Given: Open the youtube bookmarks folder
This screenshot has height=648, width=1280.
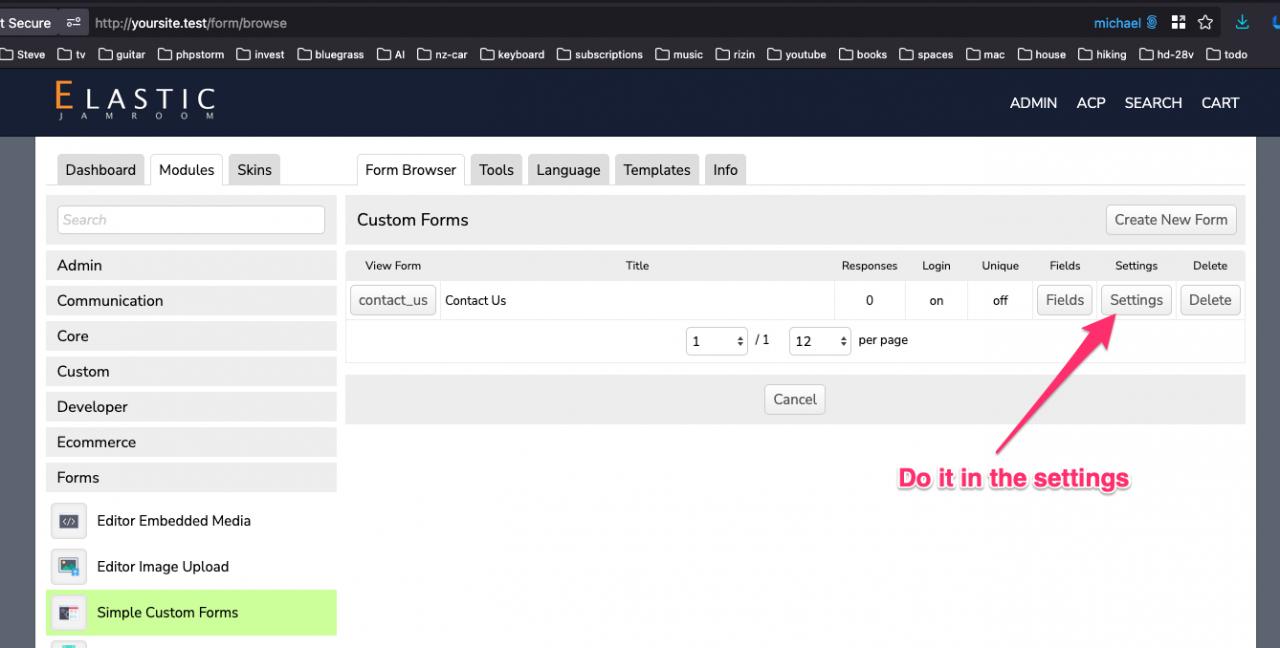Looking at the screenshot, I should (x=797, y=54).
